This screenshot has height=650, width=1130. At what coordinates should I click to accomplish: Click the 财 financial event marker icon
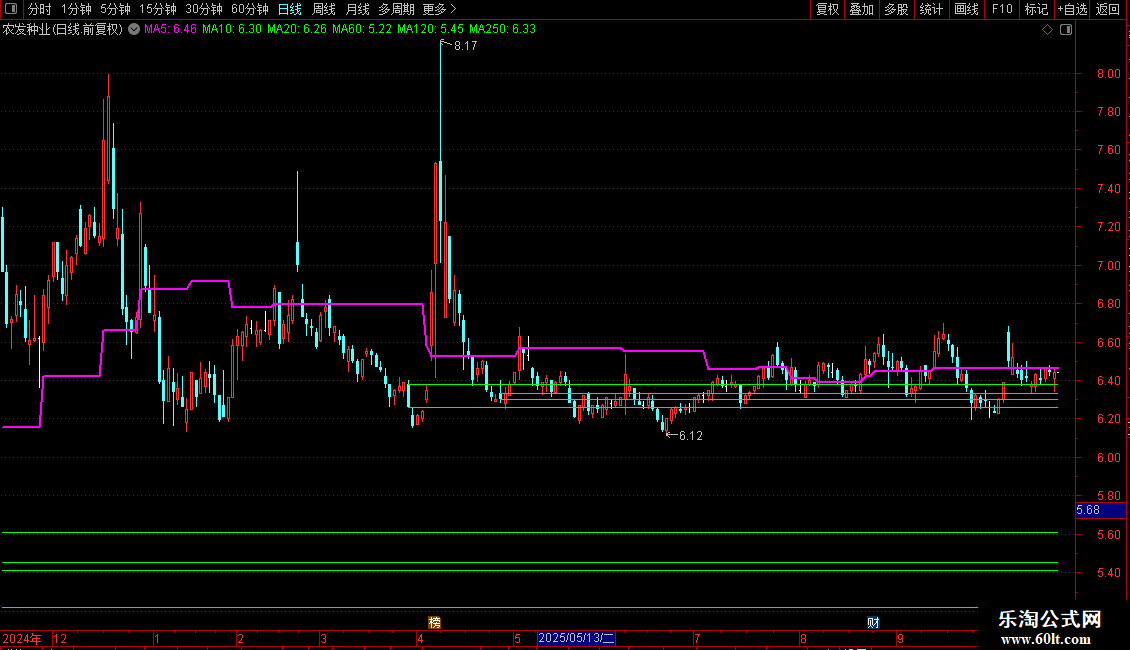pos(873,622)
